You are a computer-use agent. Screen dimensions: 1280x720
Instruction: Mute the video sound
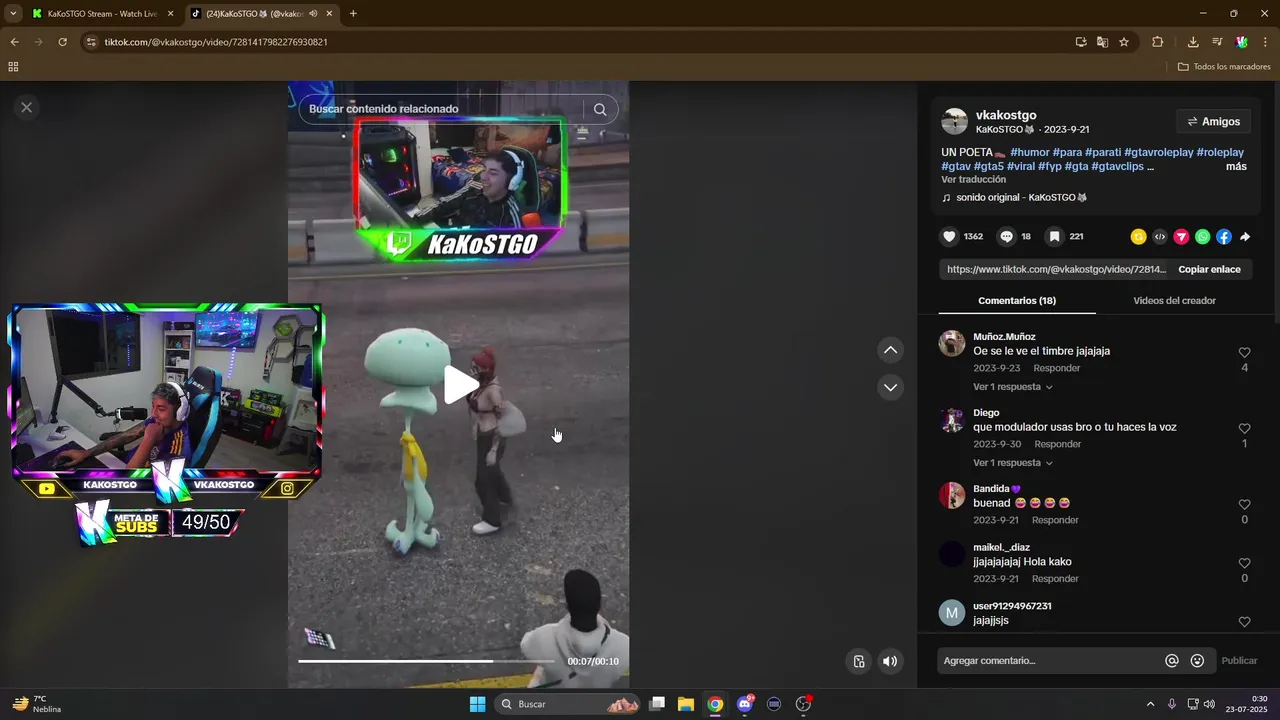click(x=889, y=661)
